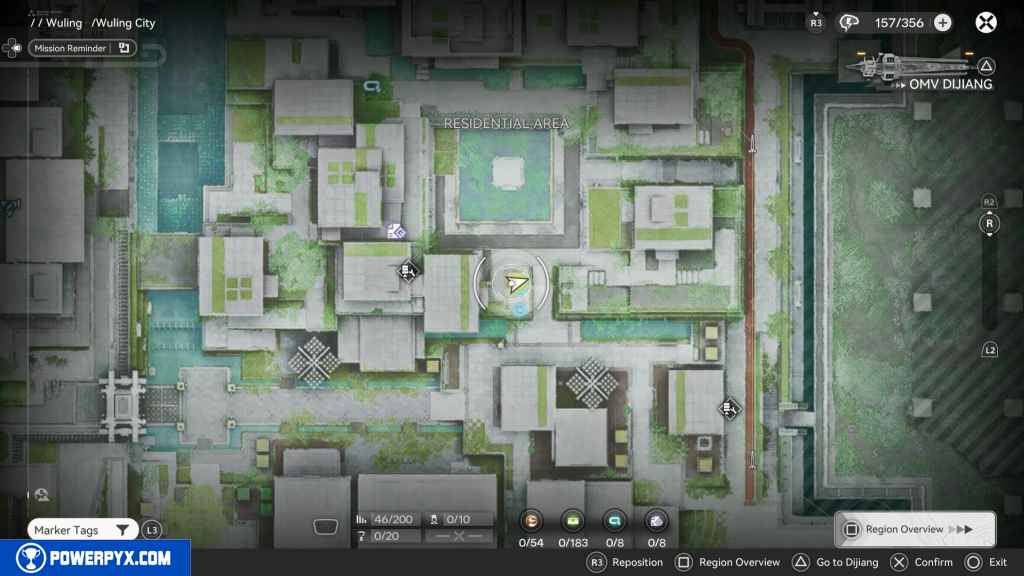Expand the Region Overview panel
This screenshot has height=576, width=1024.
(x=914, y=529)
